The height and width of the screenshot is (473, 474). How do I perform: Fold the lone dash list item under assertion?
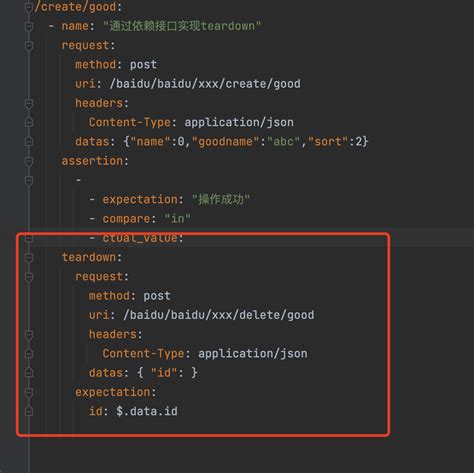pos(29,181)
